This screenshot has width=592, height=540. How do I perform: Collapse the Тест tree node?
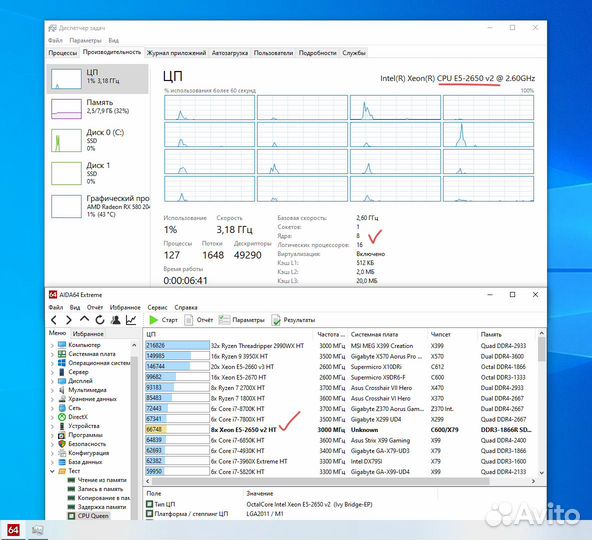52,471
